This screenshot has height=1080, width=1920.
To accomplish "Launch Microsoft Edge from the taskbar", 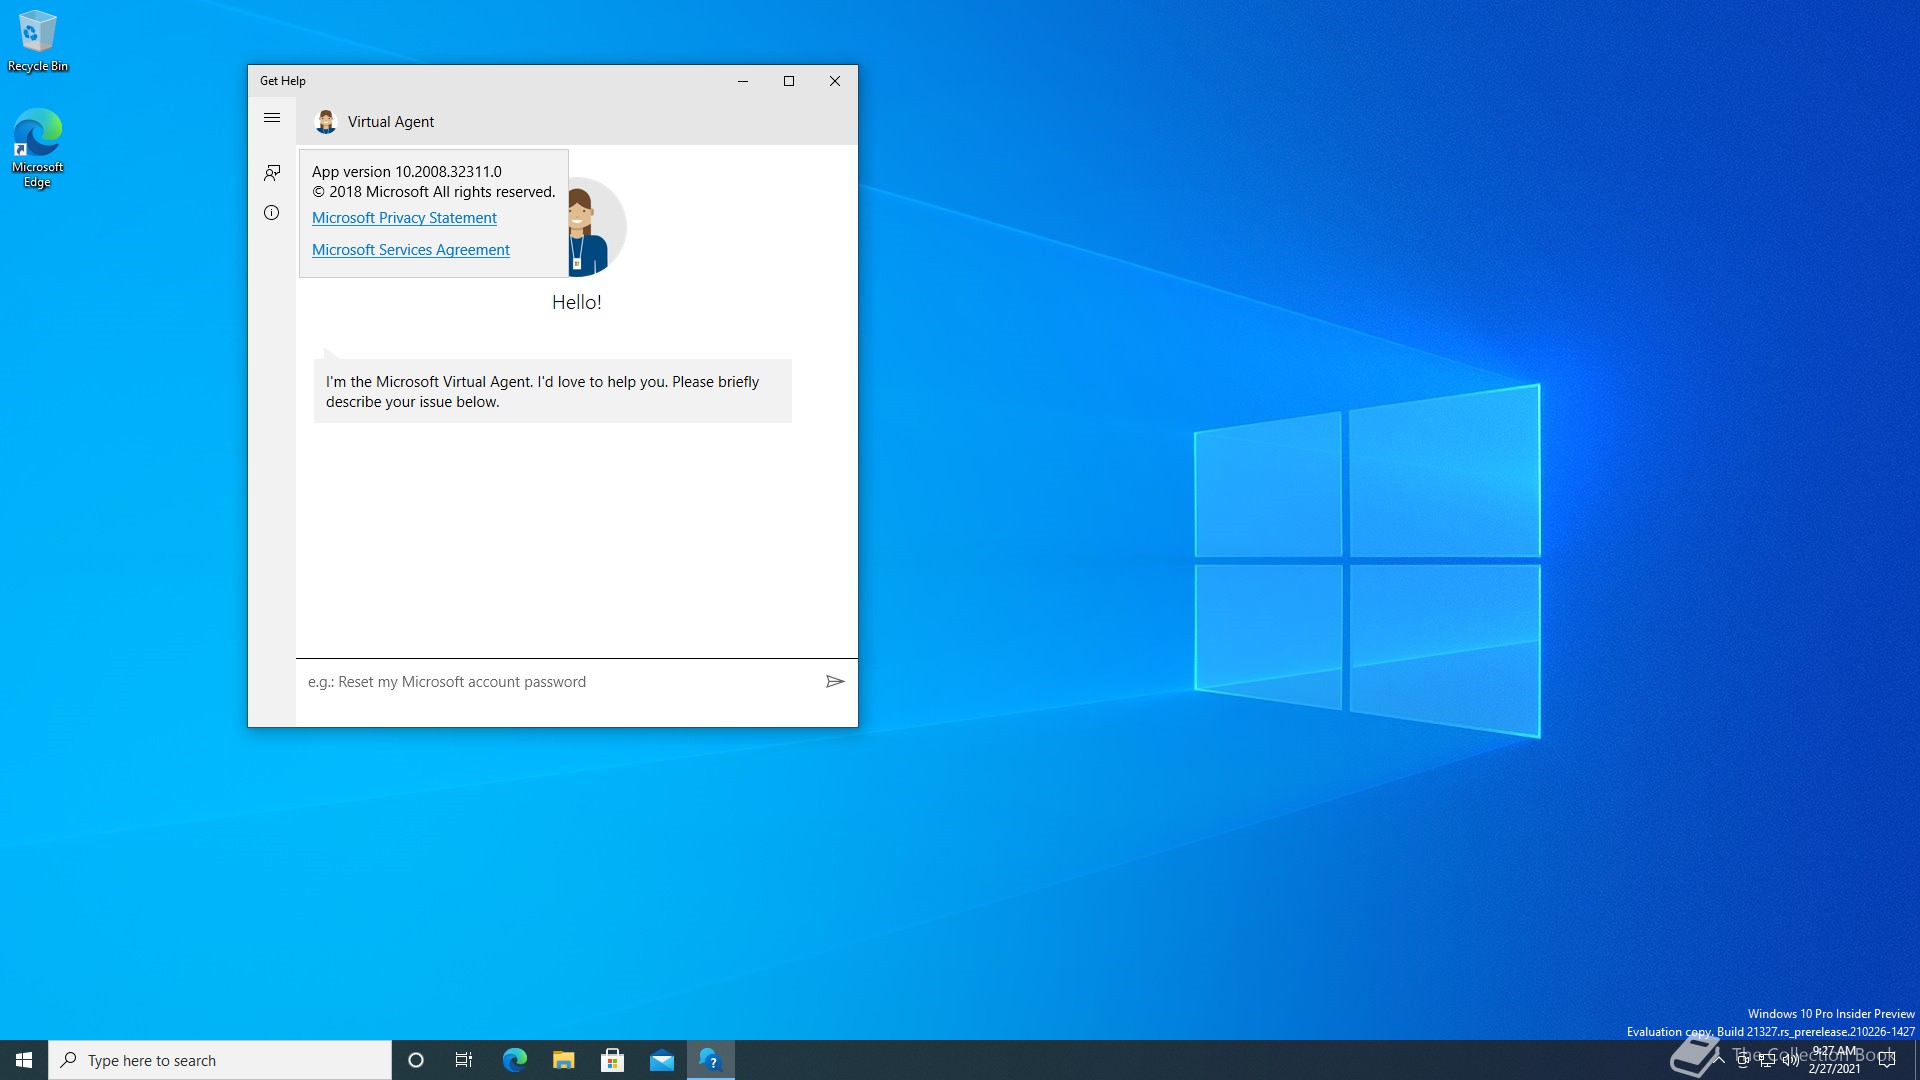I will click(x=514, y=1060).
